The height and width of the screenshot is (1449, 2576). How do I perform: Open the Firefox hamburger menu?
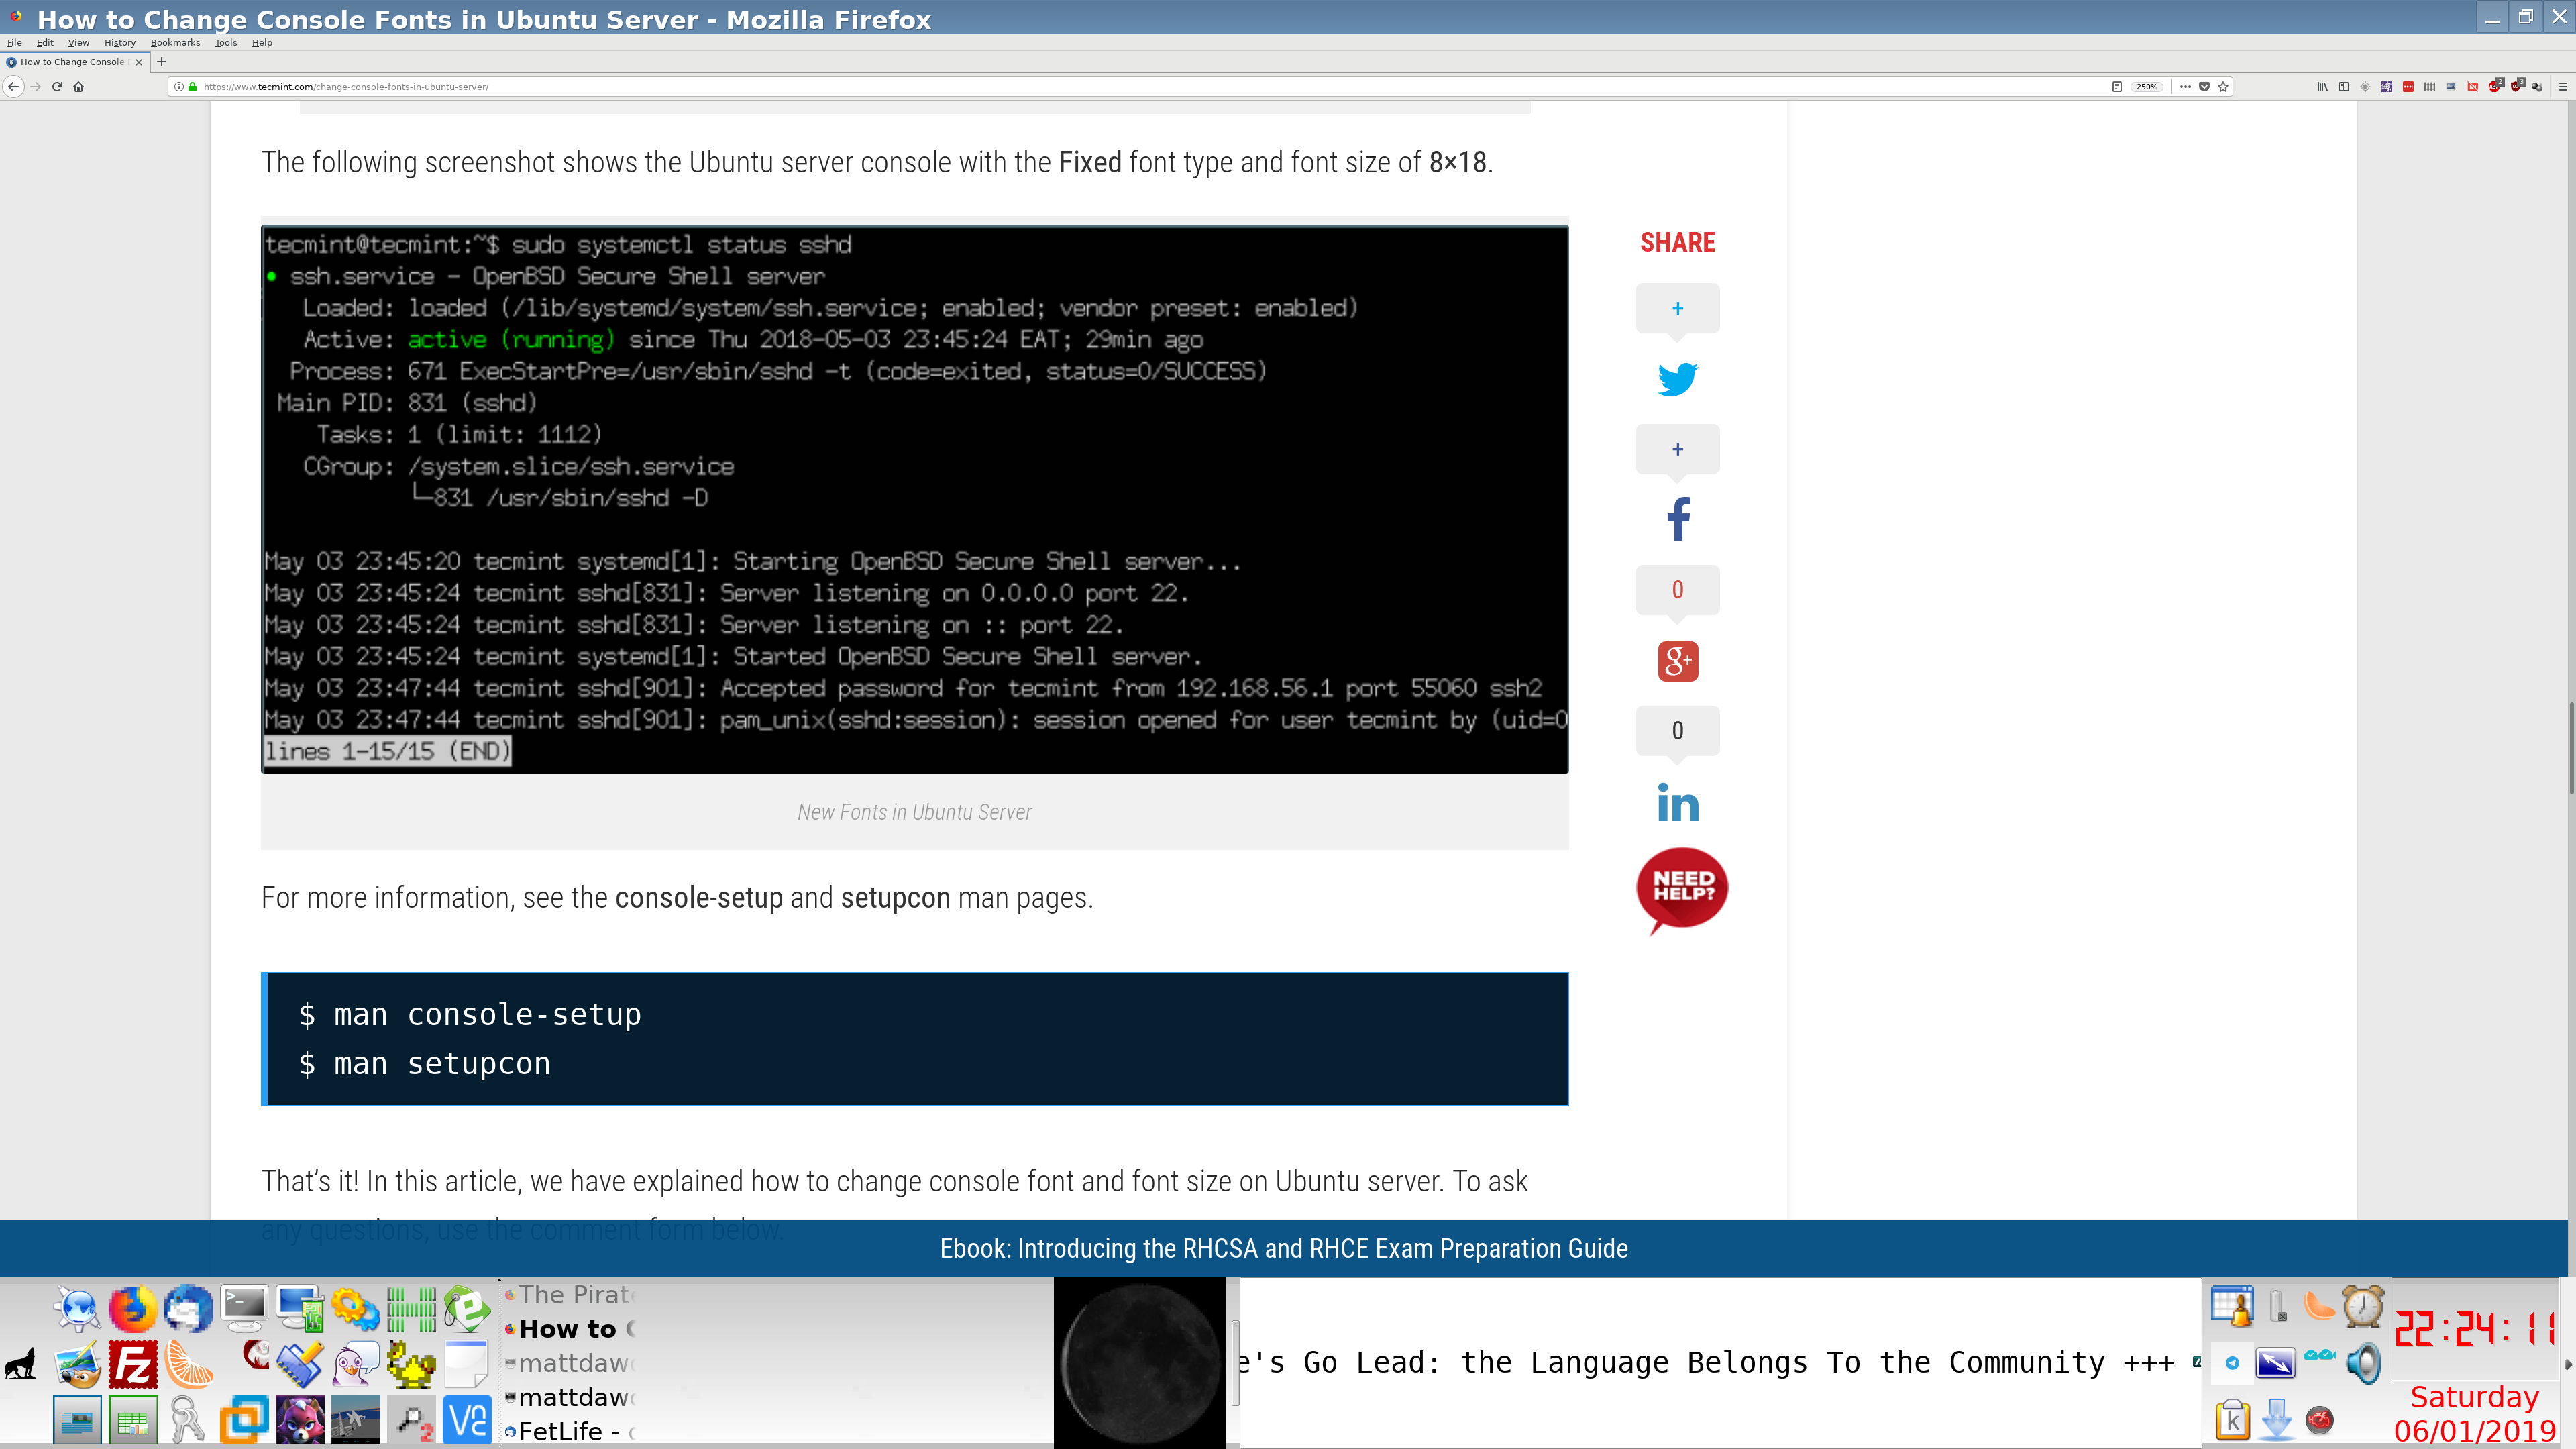click(2562, 86)
